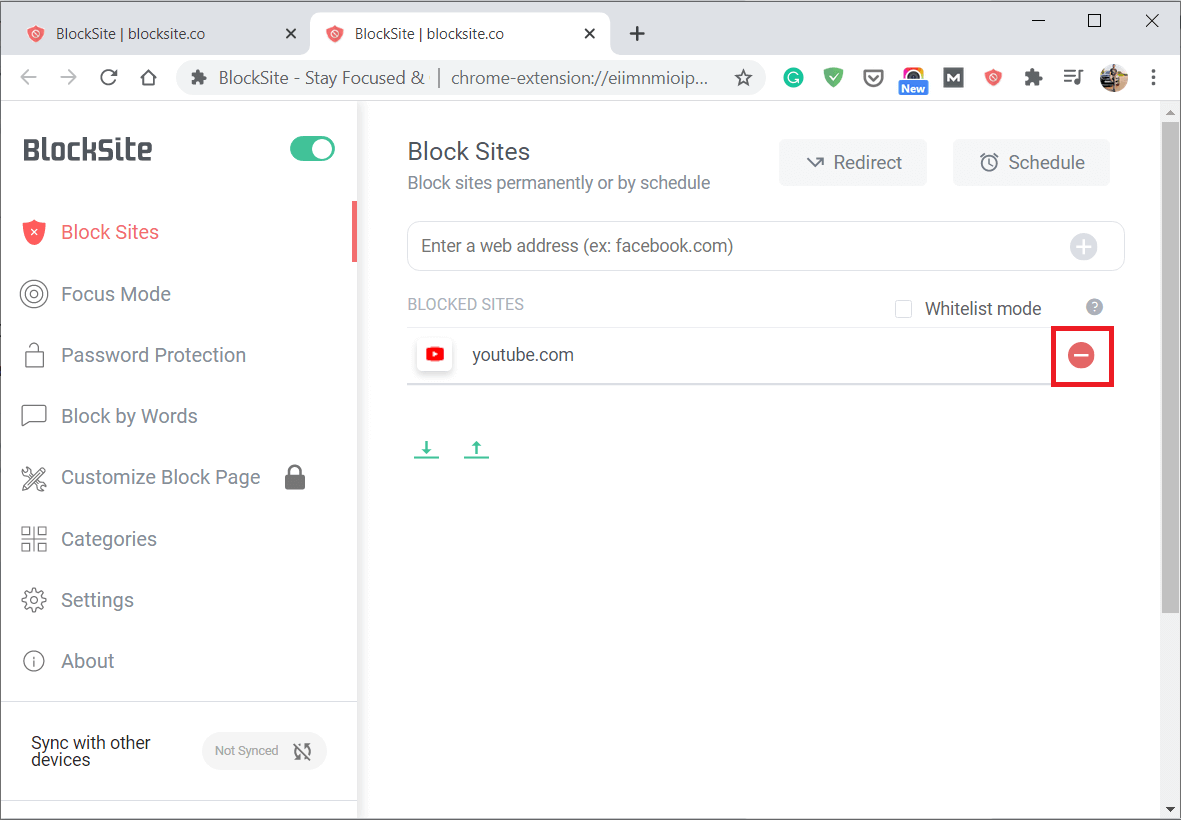Viewport: 1181px width, 820px height.
Task: Open BlockSite Settings
Action: pos(97,600)
